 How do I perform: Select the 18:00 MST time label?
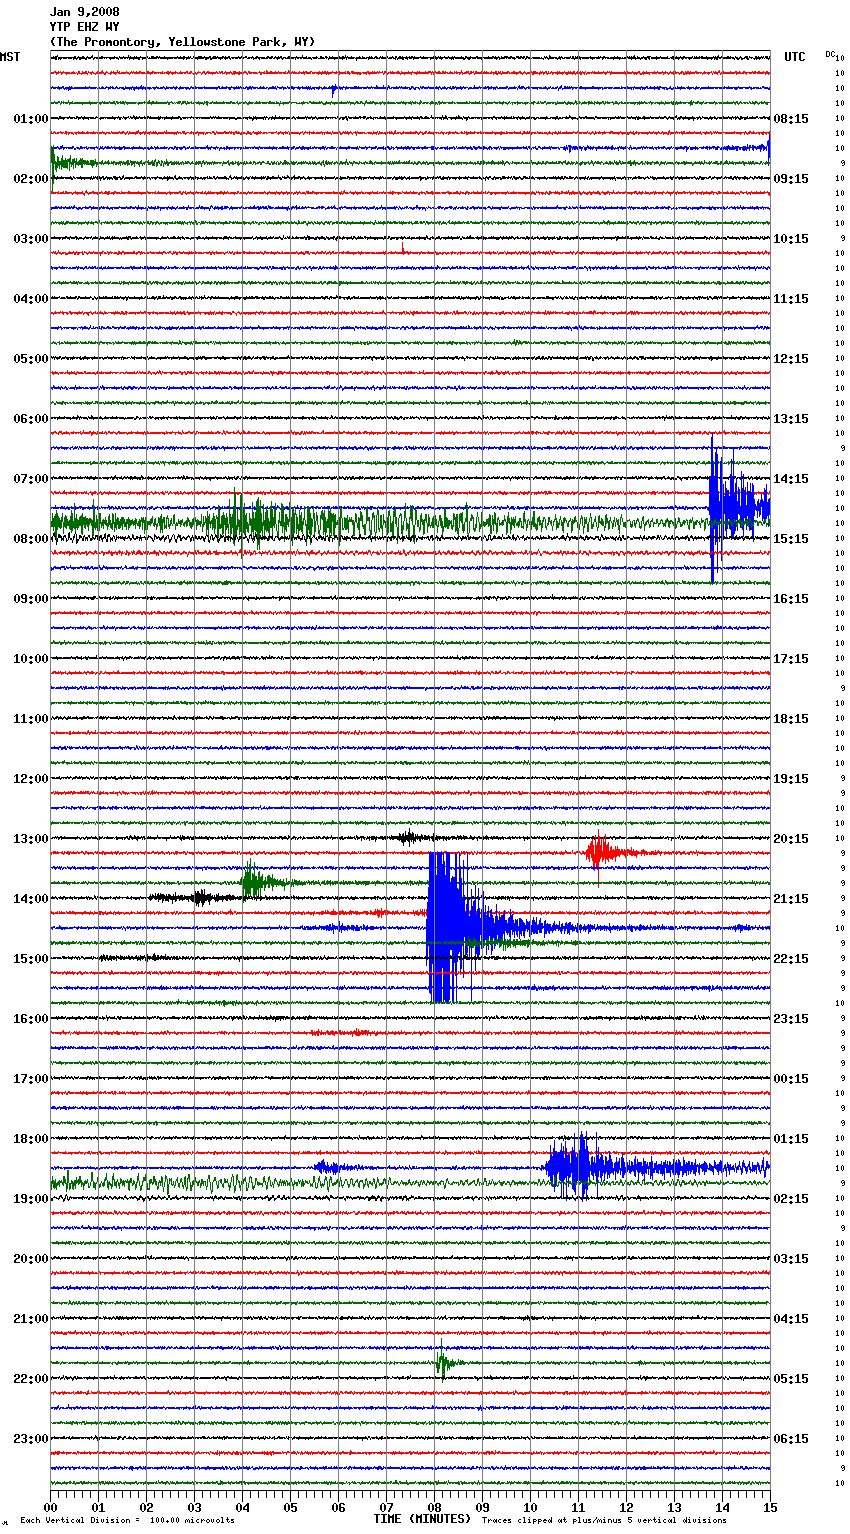coord(31,1139)
